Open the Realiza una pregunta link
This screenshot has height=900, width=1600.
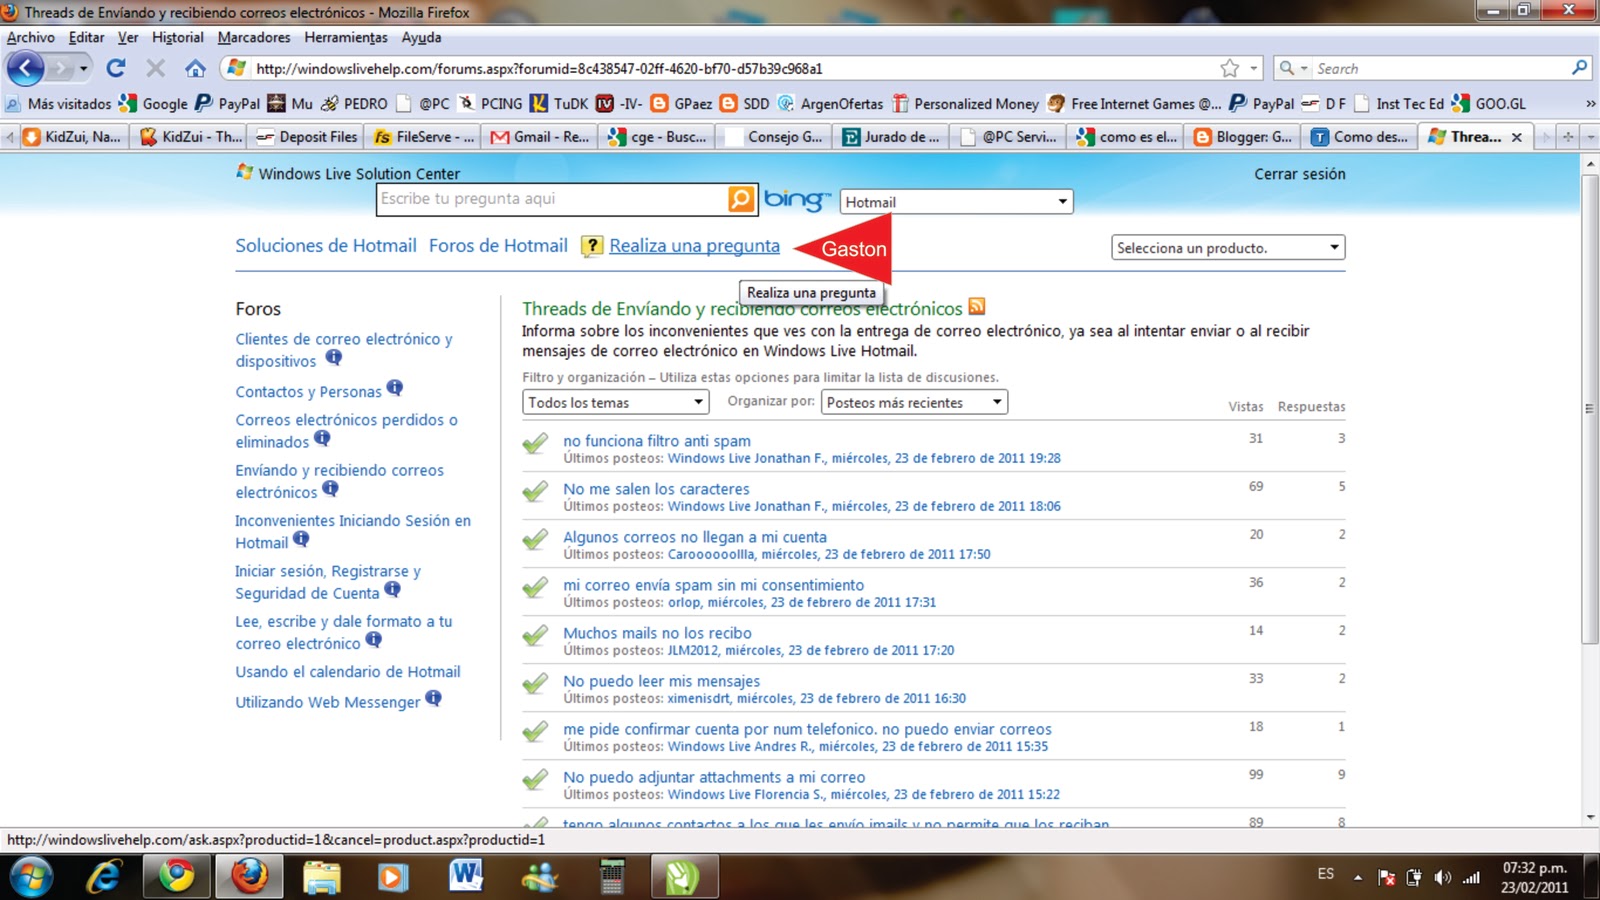[695, 246]
